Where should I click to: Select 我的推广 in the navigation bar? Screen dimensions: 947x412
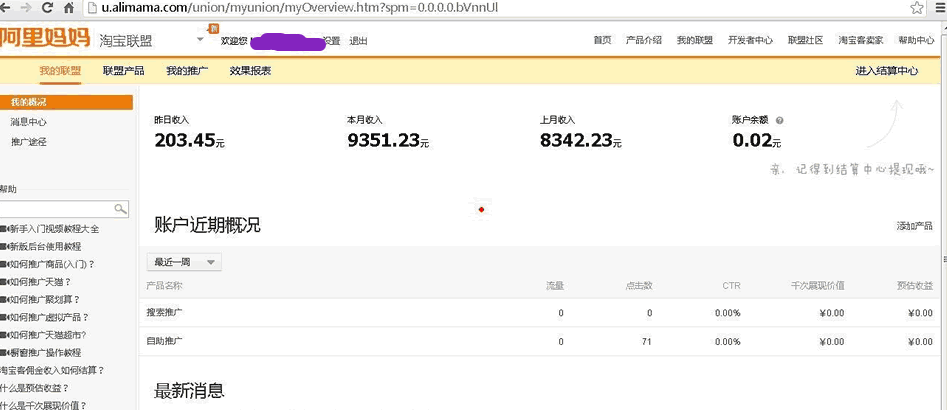(x=187, y=71)
